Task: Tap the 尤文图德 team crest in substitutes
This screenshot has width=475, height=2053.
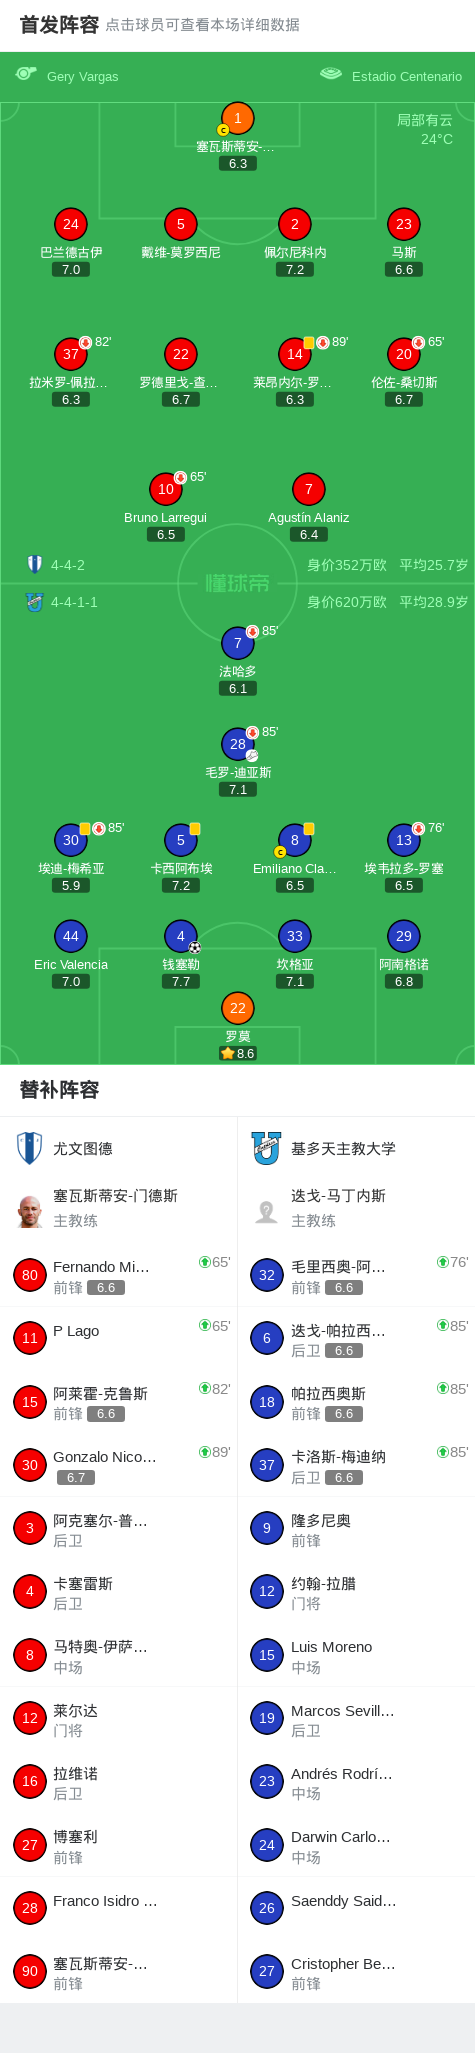Action: point(30,1148)
